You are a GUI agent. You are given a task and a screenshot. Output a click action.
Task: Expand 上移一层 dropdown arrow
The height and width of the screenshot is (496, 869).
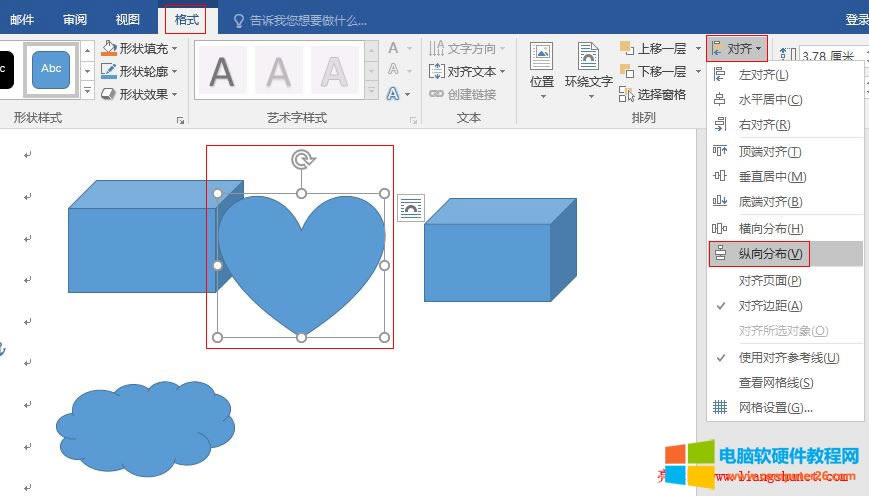(x=698, y=49)
